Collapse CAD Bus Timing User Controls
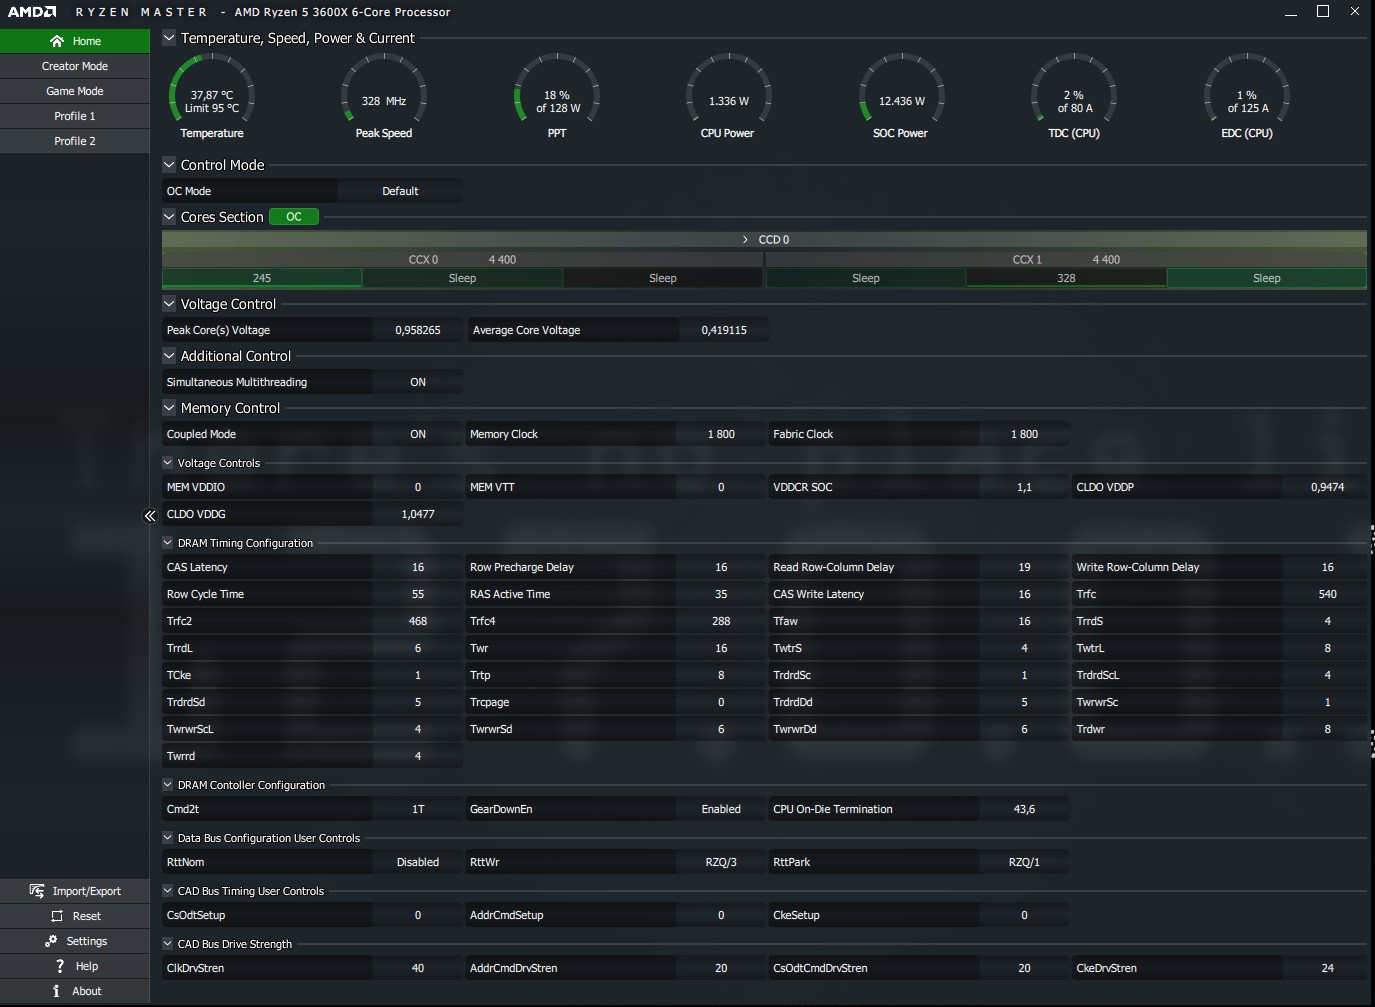The width and height of the screenshot is (1375, 1007). click(168, 891)
